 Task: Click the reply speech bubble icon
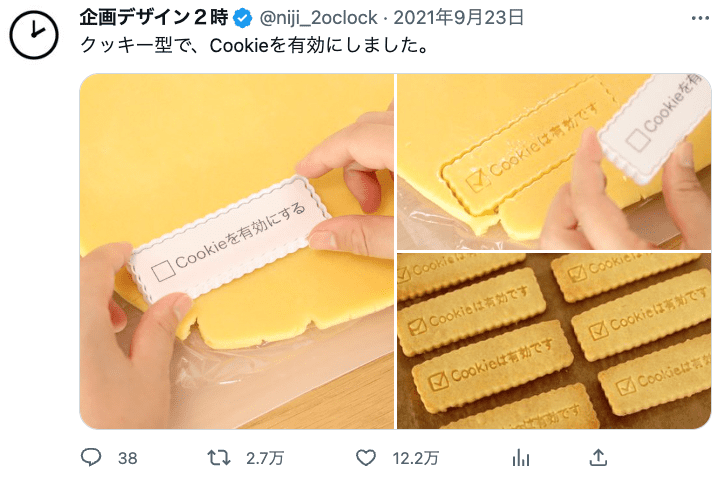pyautogui.click(x=91, y=457)
